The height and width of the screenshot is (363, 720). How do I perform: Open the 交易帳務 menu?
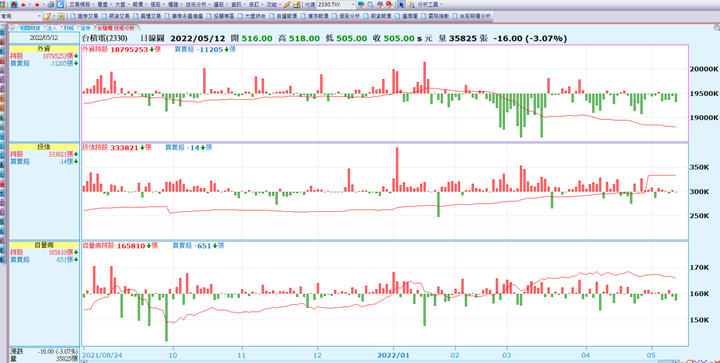[x=79, y=5]
